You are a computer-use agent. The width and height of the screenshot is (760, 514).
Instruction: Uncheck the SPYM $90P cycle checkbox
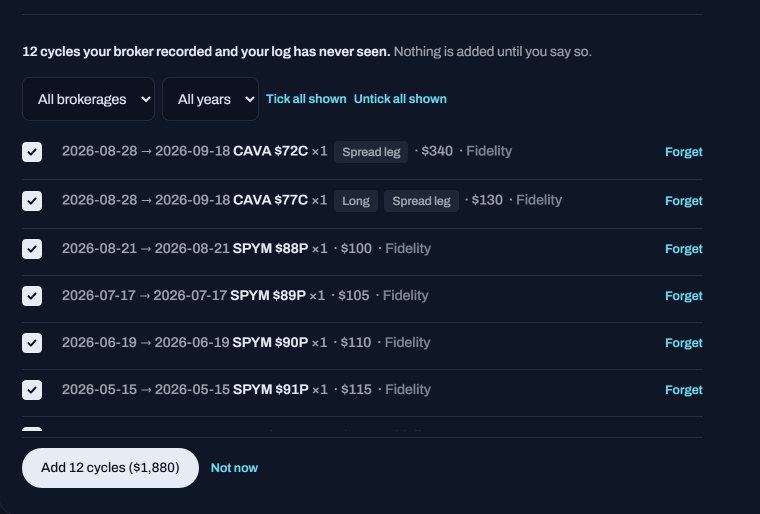point(32,343)
